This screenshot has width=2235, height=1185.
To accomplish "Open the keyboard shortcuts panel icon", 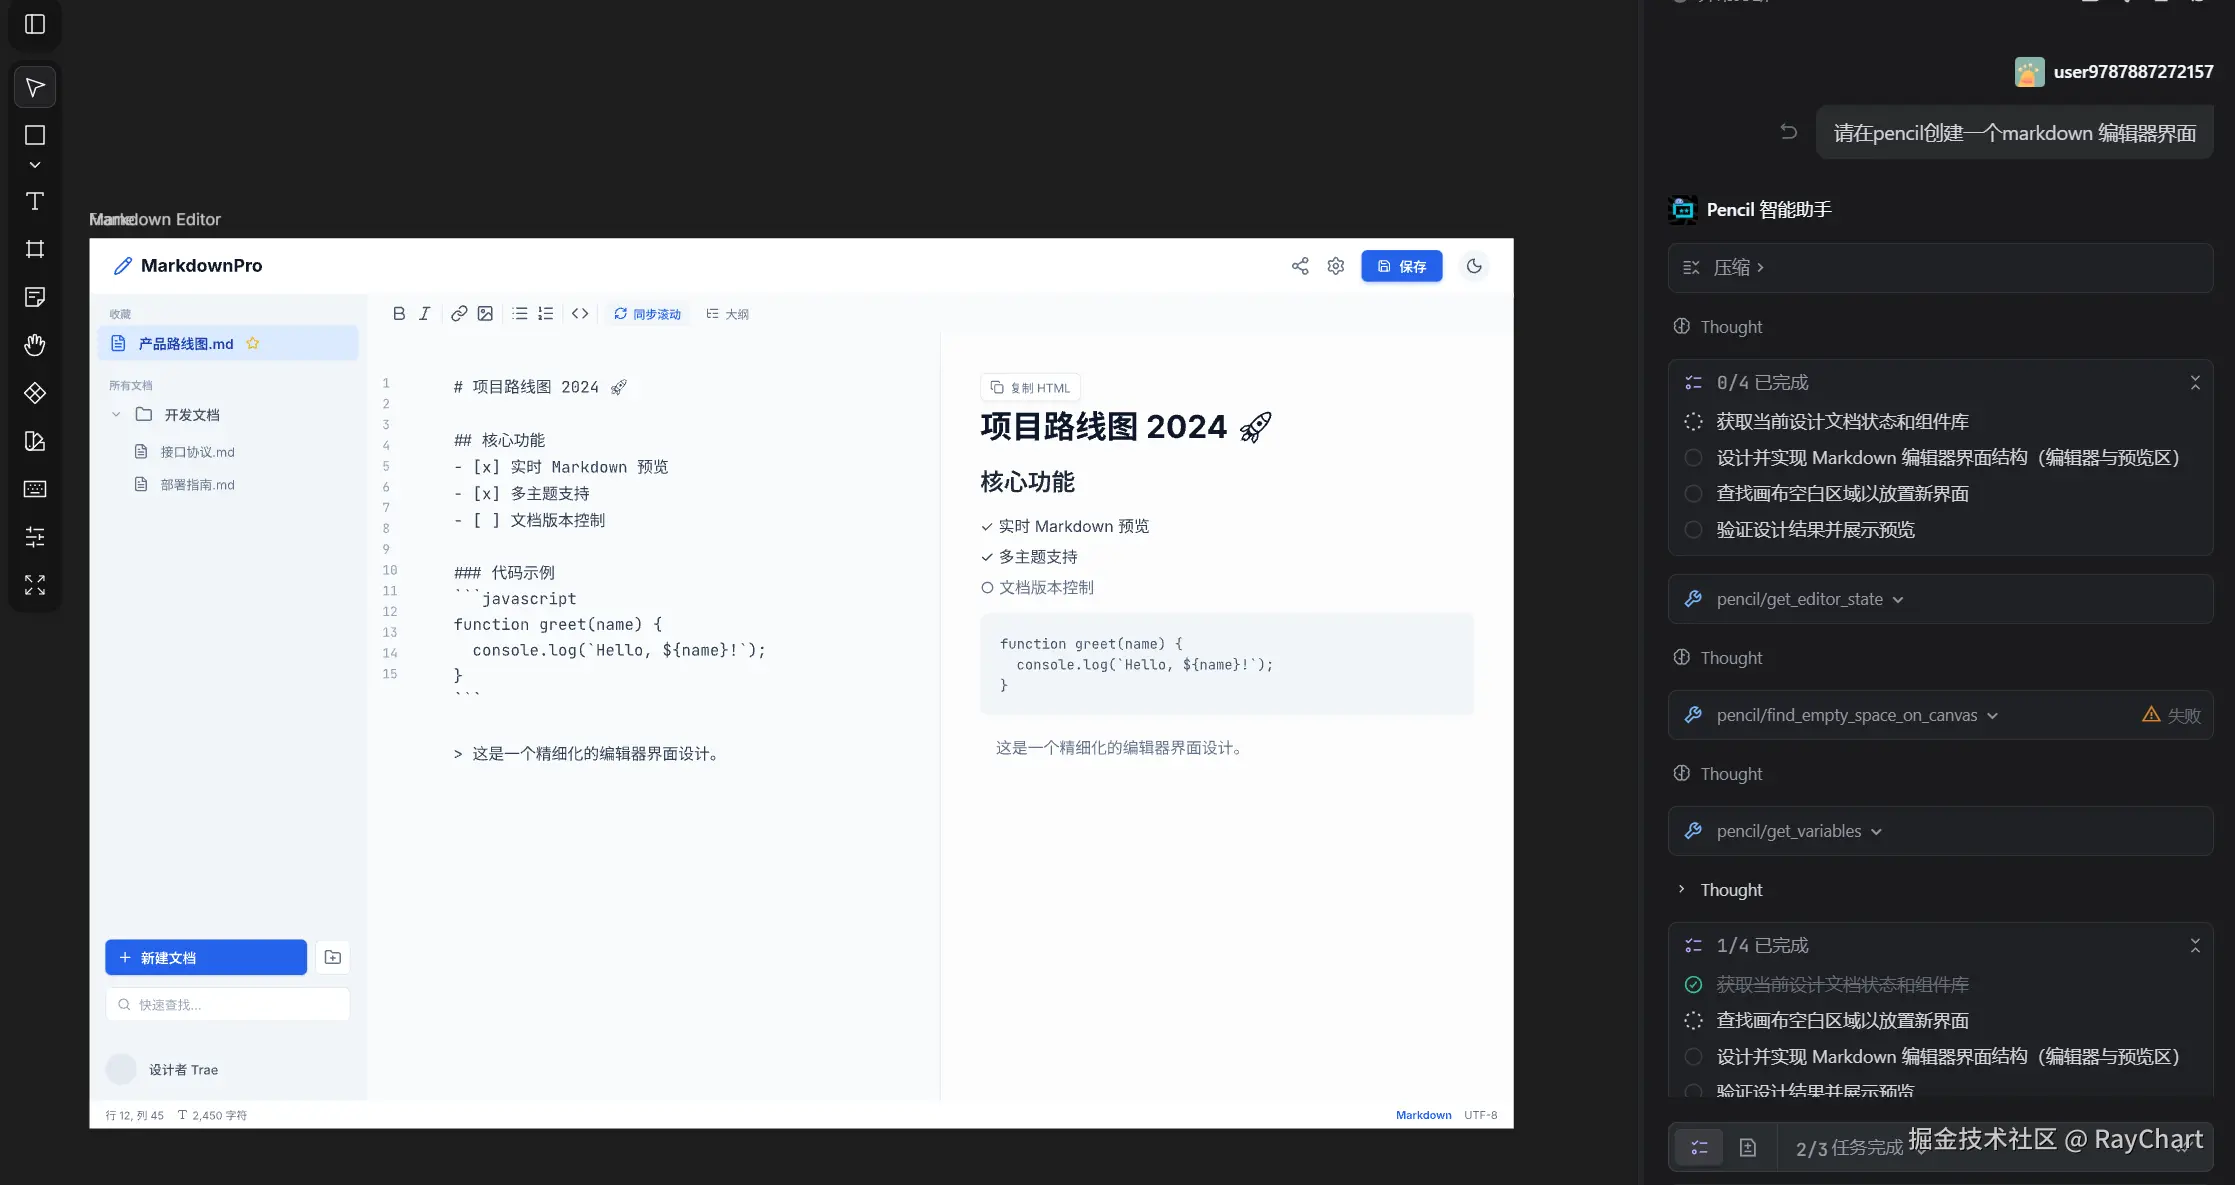I will pyautogui.click(x=35, y=489).
